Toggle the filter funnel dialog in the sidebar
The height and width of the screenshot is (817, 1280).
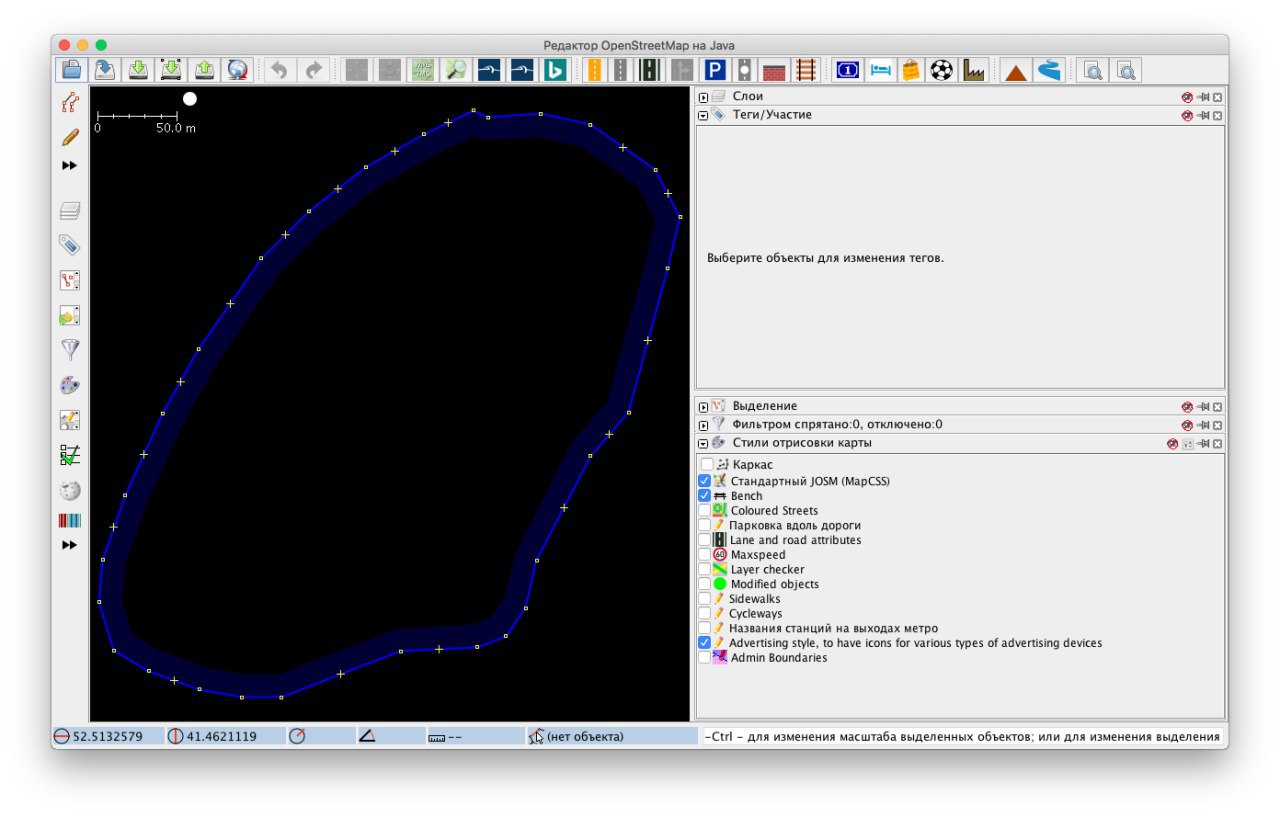click(70, 349)
